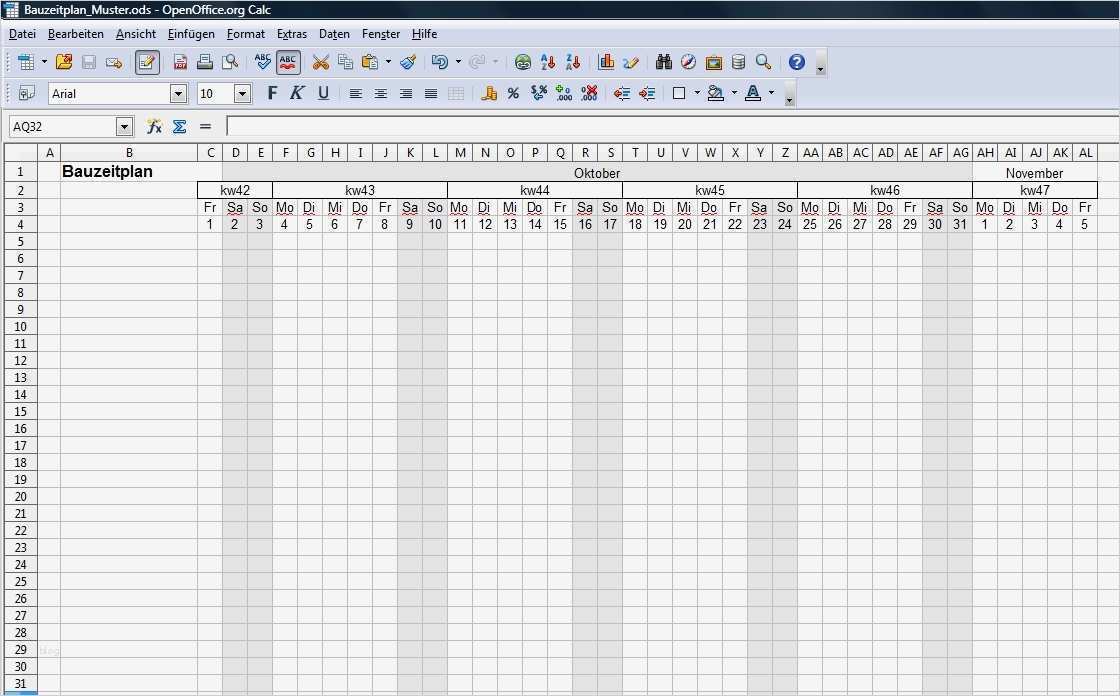Toggle bold formatting
1120x696 pixels.
271,93
